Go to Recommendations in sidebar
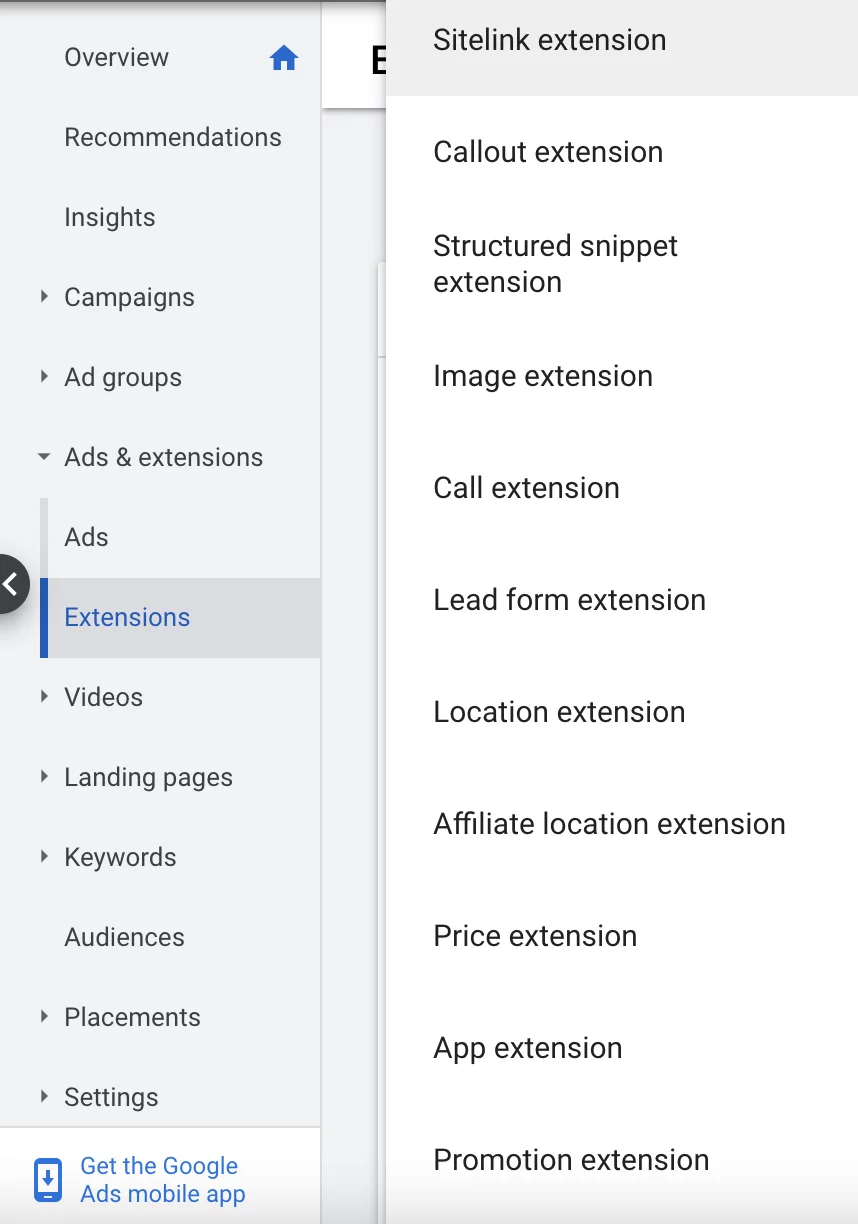 [x=173, y=137]
